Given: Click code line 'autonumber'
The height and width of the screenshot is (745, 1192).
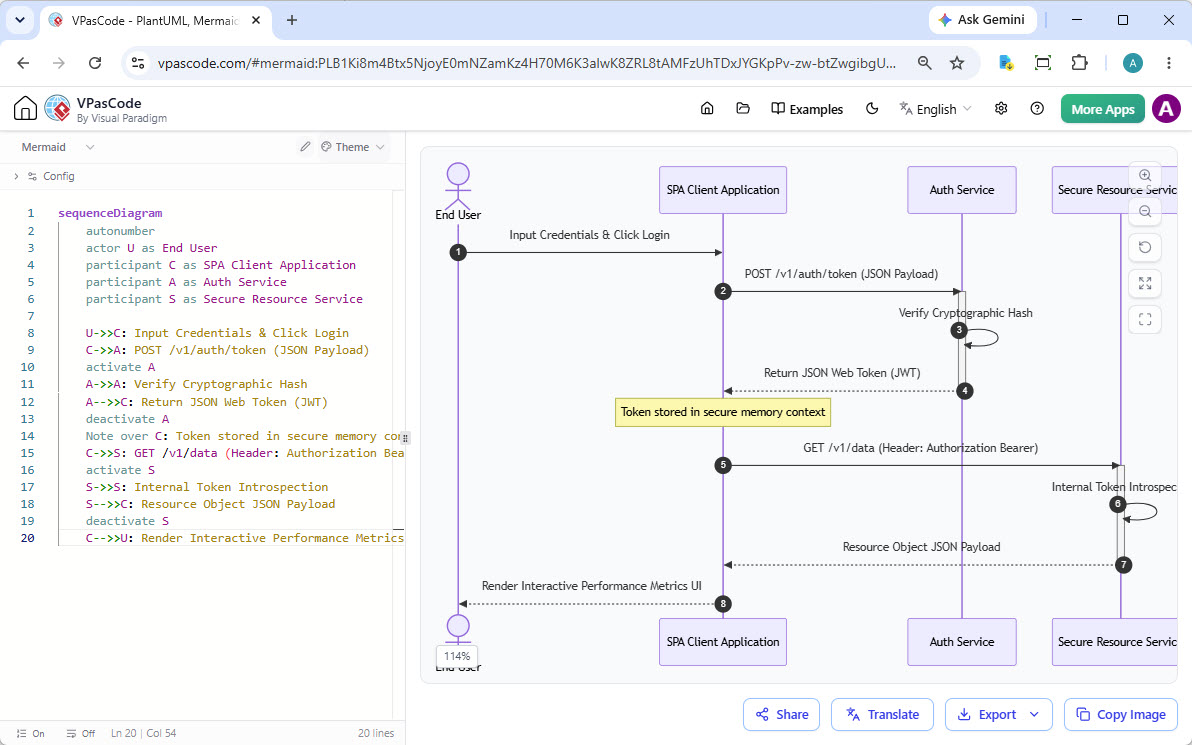Looking at the screenshot, I should pyautogui.click(x=120, y=230).
